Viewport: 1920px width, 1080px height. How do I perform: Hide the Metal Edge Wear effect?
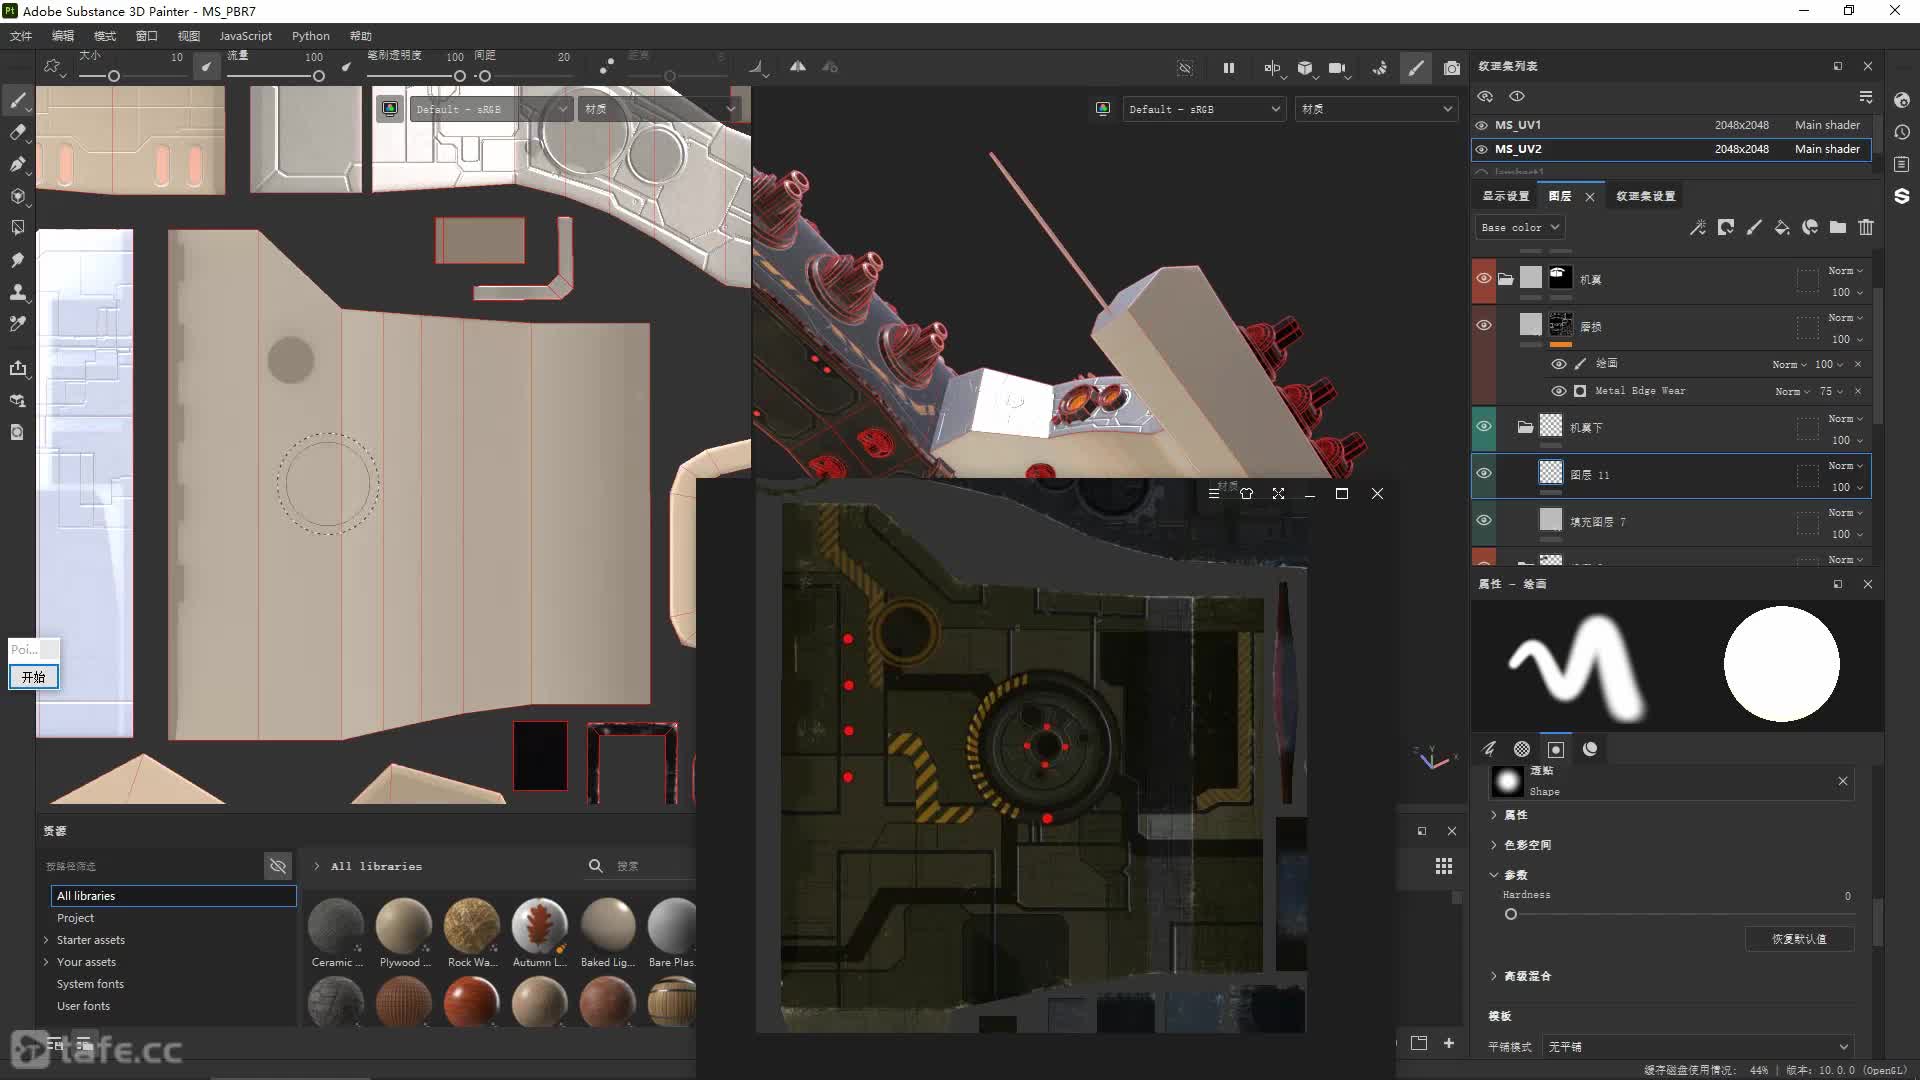point(1558,391)
